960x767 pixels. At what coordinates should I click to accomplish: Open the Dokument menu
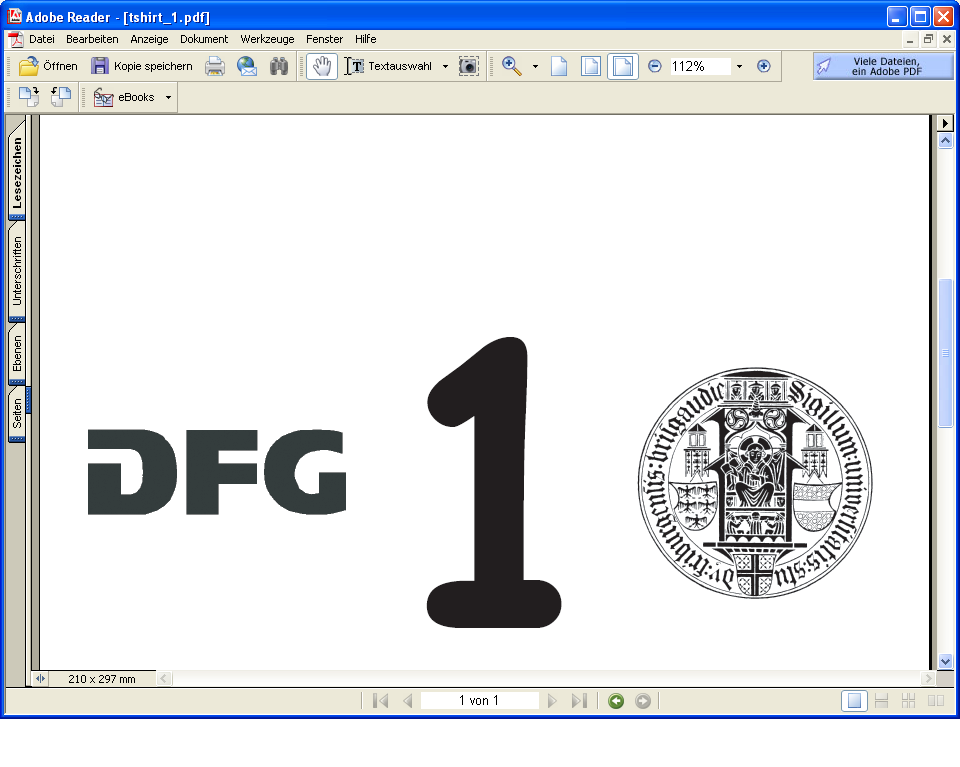pos(204,39)
